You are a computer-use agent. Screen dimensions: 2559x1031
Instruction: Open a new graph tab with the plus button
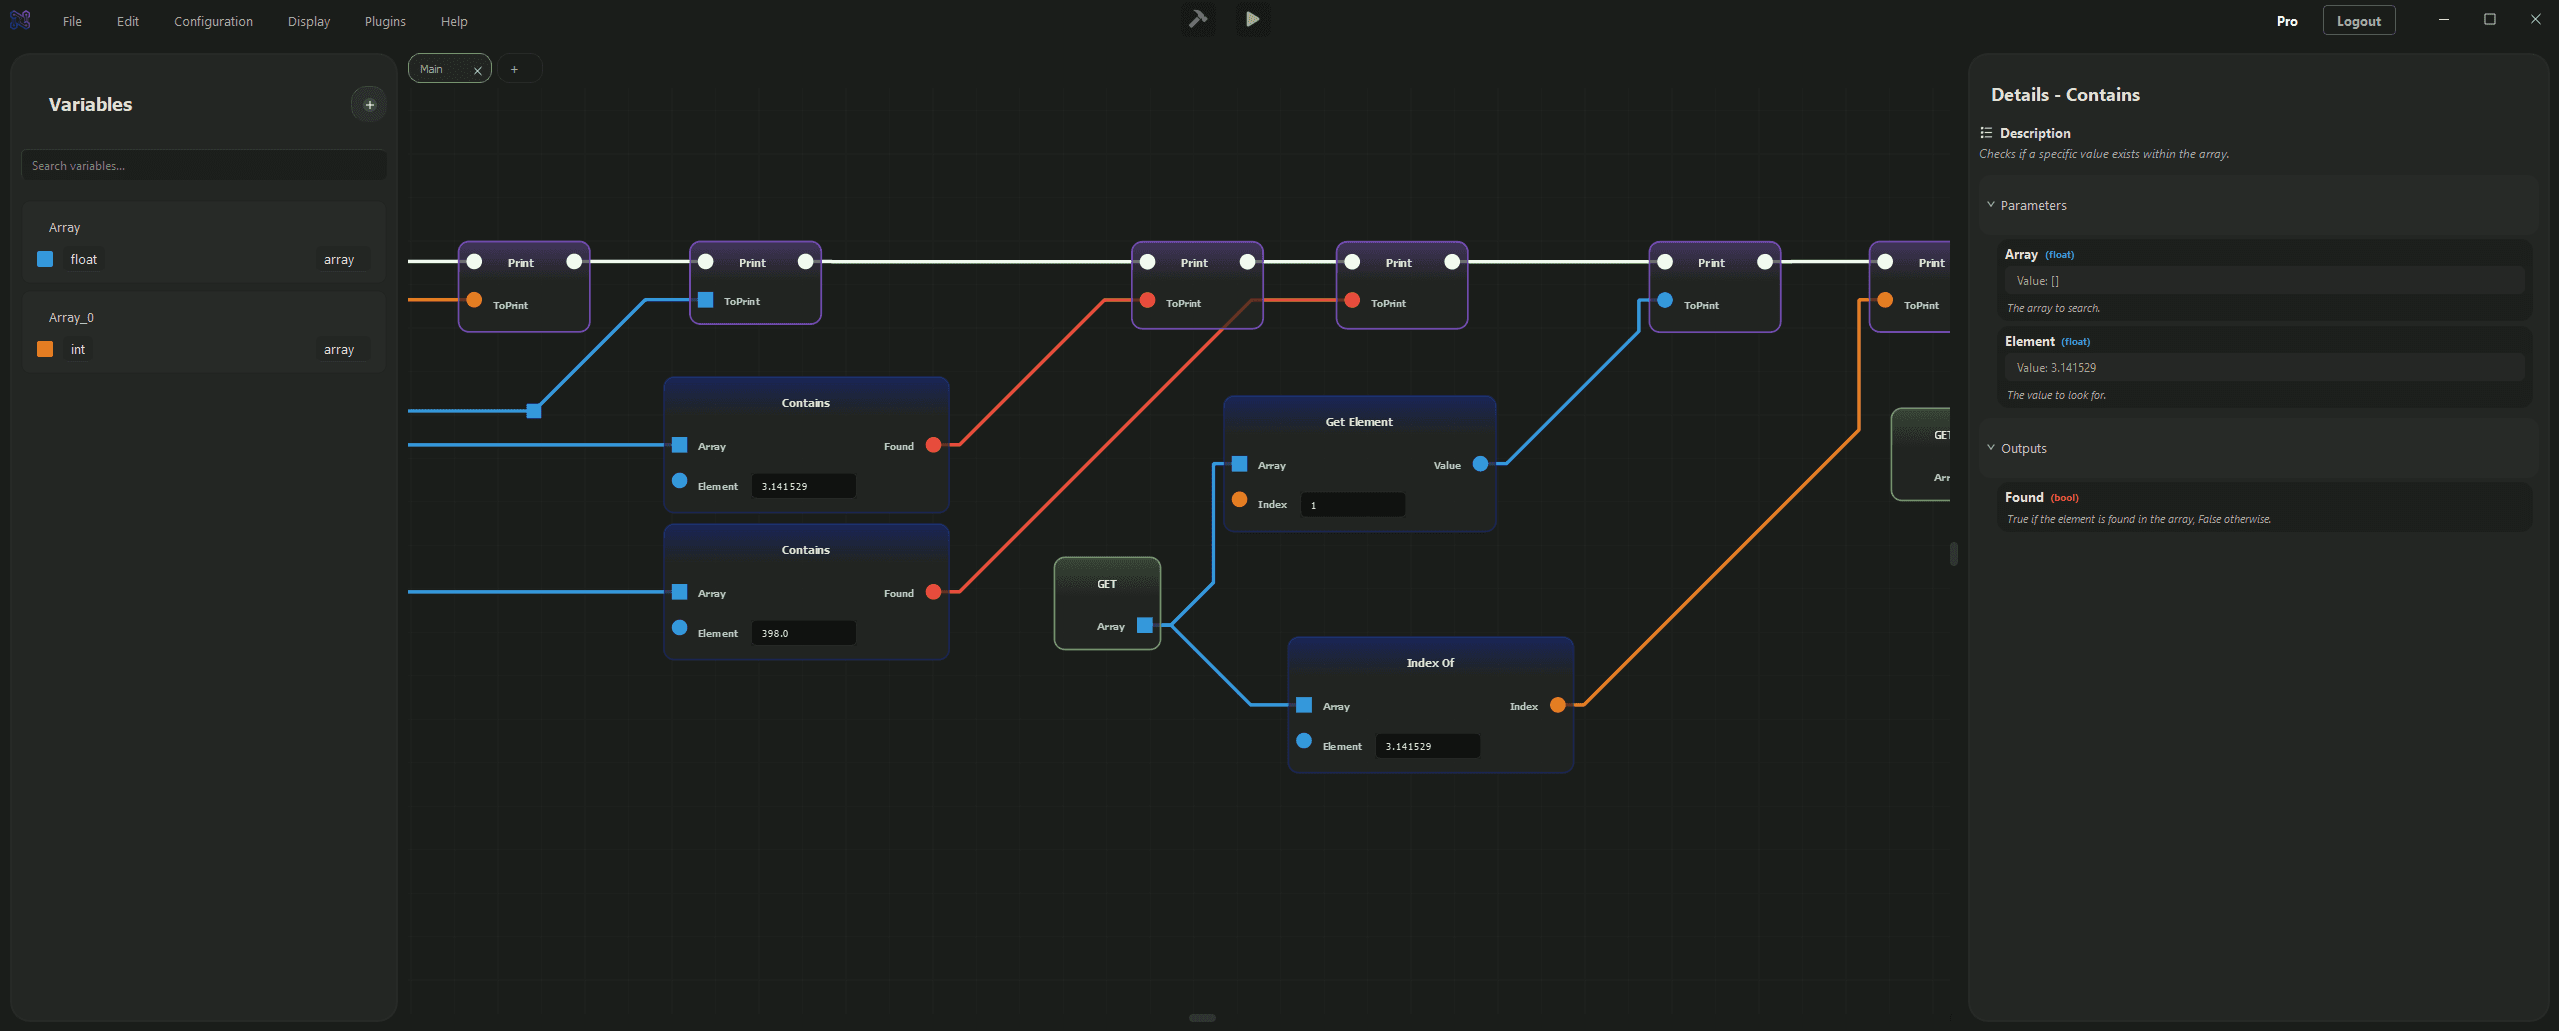[x=514, y=68]
